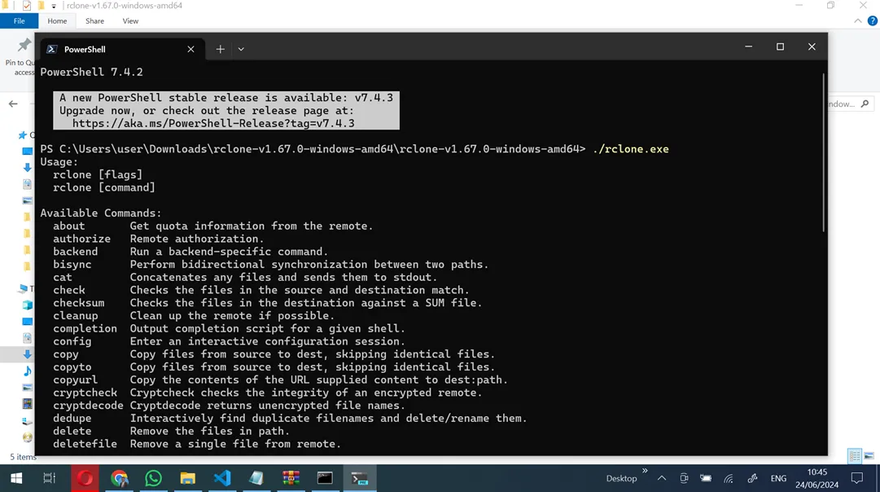
Task: Open the notepad-like app on taskbar
Action: click(x=256, y=478)
